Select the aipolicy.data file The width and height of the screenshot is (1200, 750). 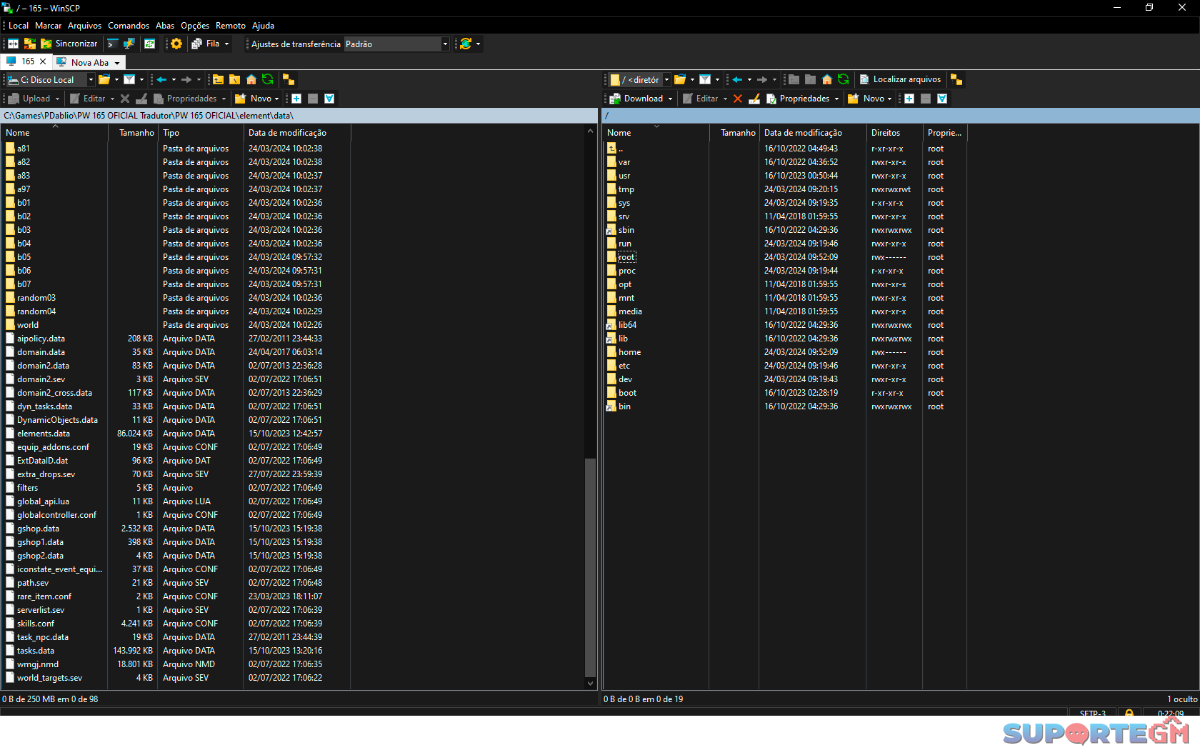[41, 338]
